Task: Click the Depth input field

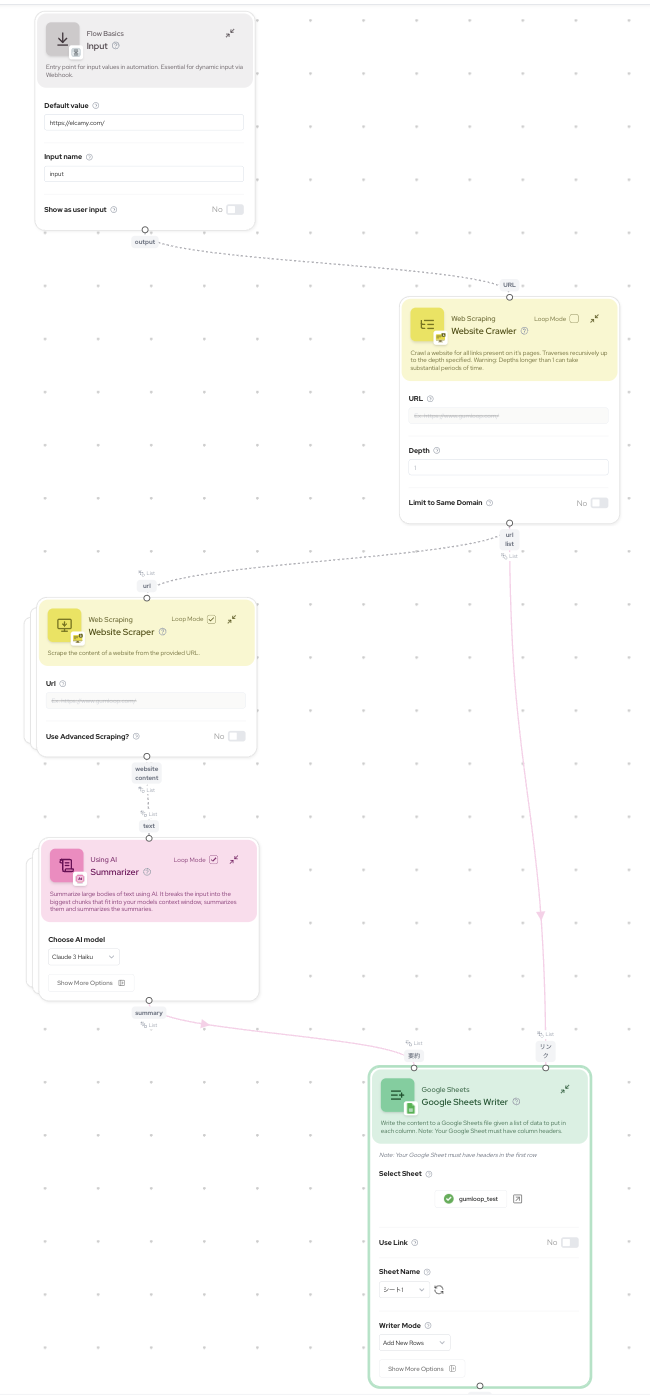Action: click(x=508, y=467)
